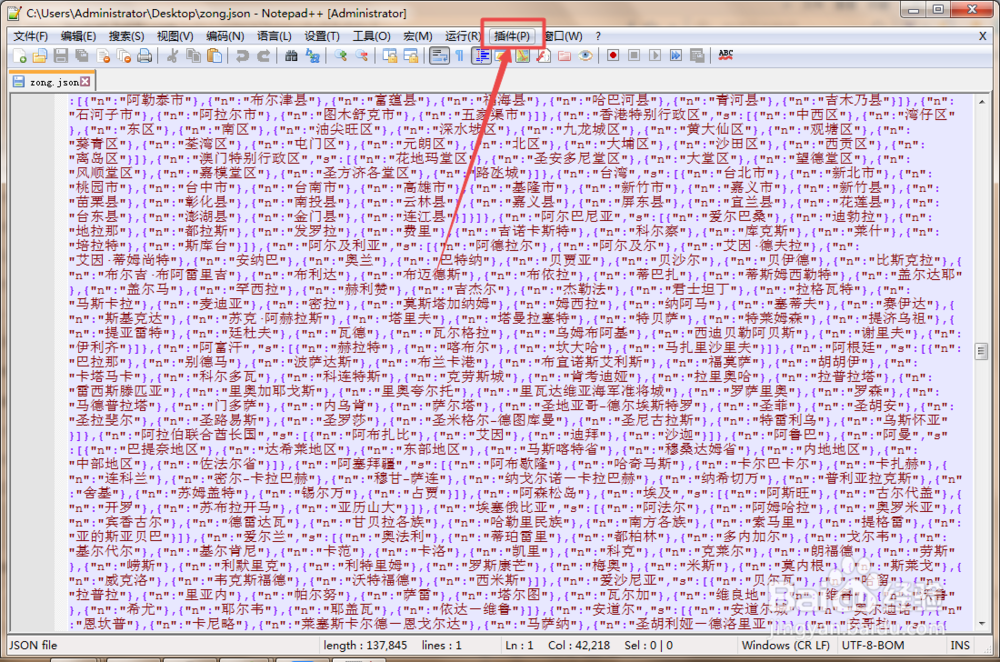Open Folder as Workspace icon
The image size is (1000, 662).
pyautogui.click(x=564, y=56)
